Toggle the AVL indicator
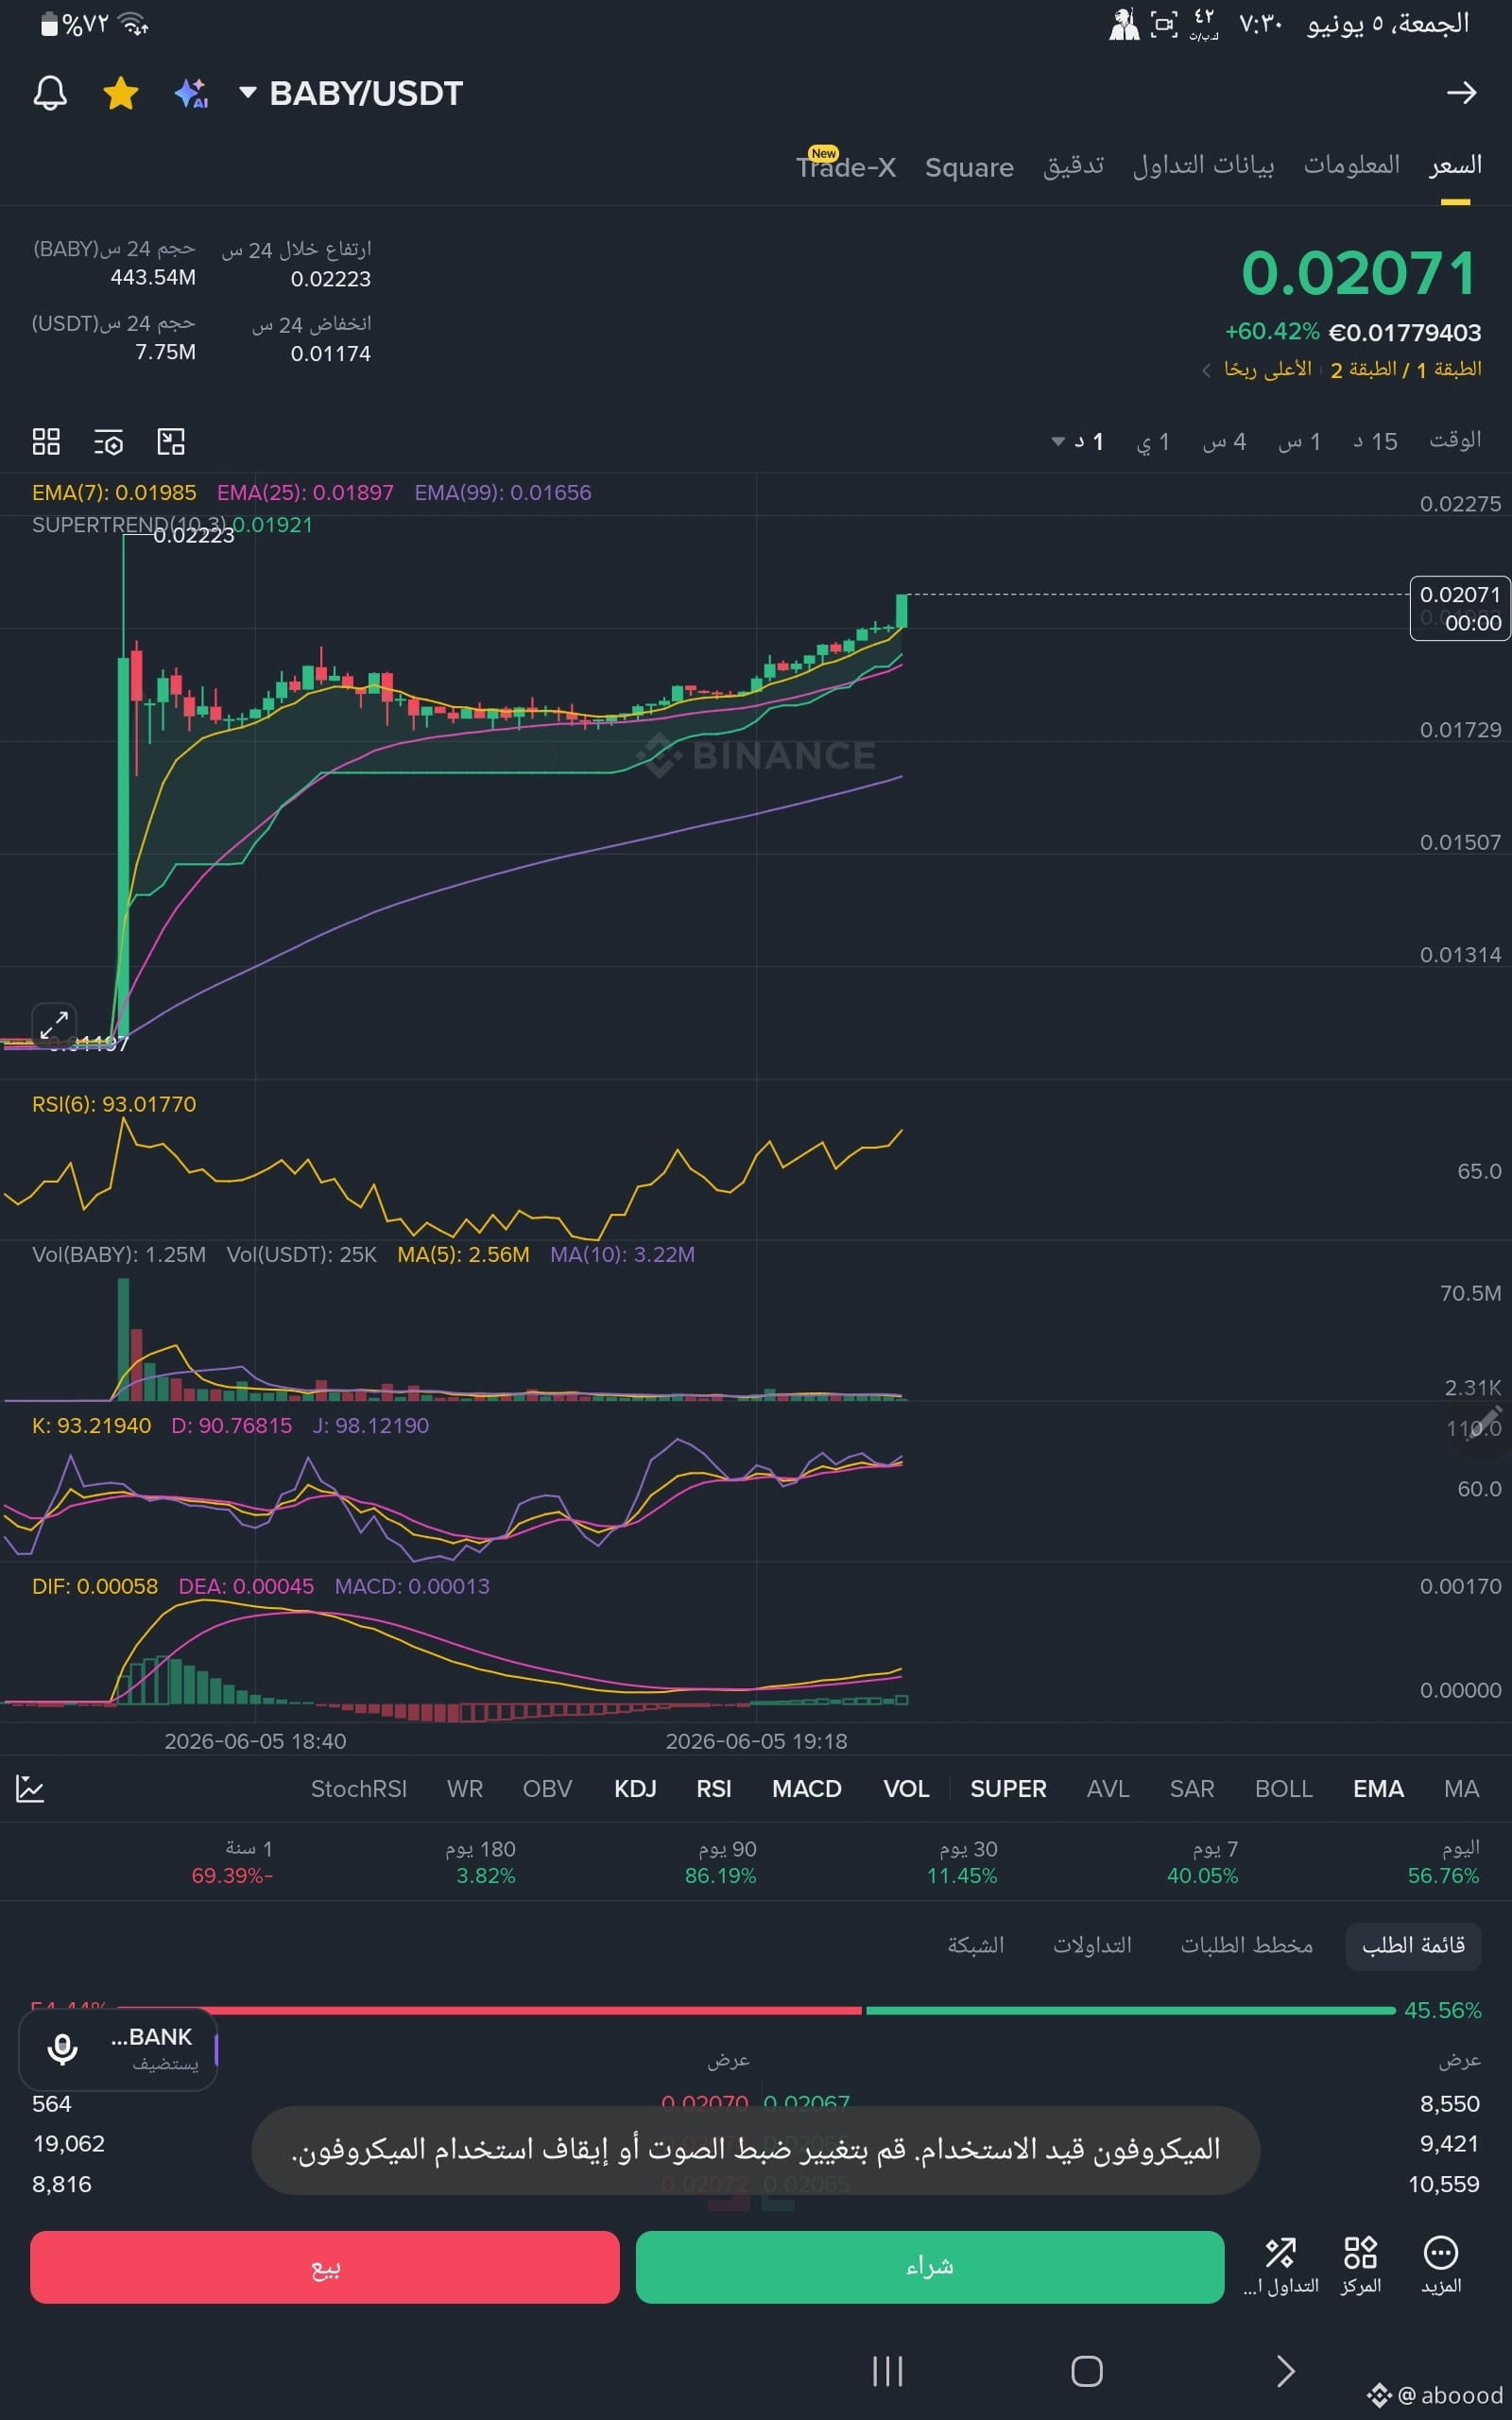Image resolution: width=1512 pixels, height=2420 pixels. (1108, 1789)
